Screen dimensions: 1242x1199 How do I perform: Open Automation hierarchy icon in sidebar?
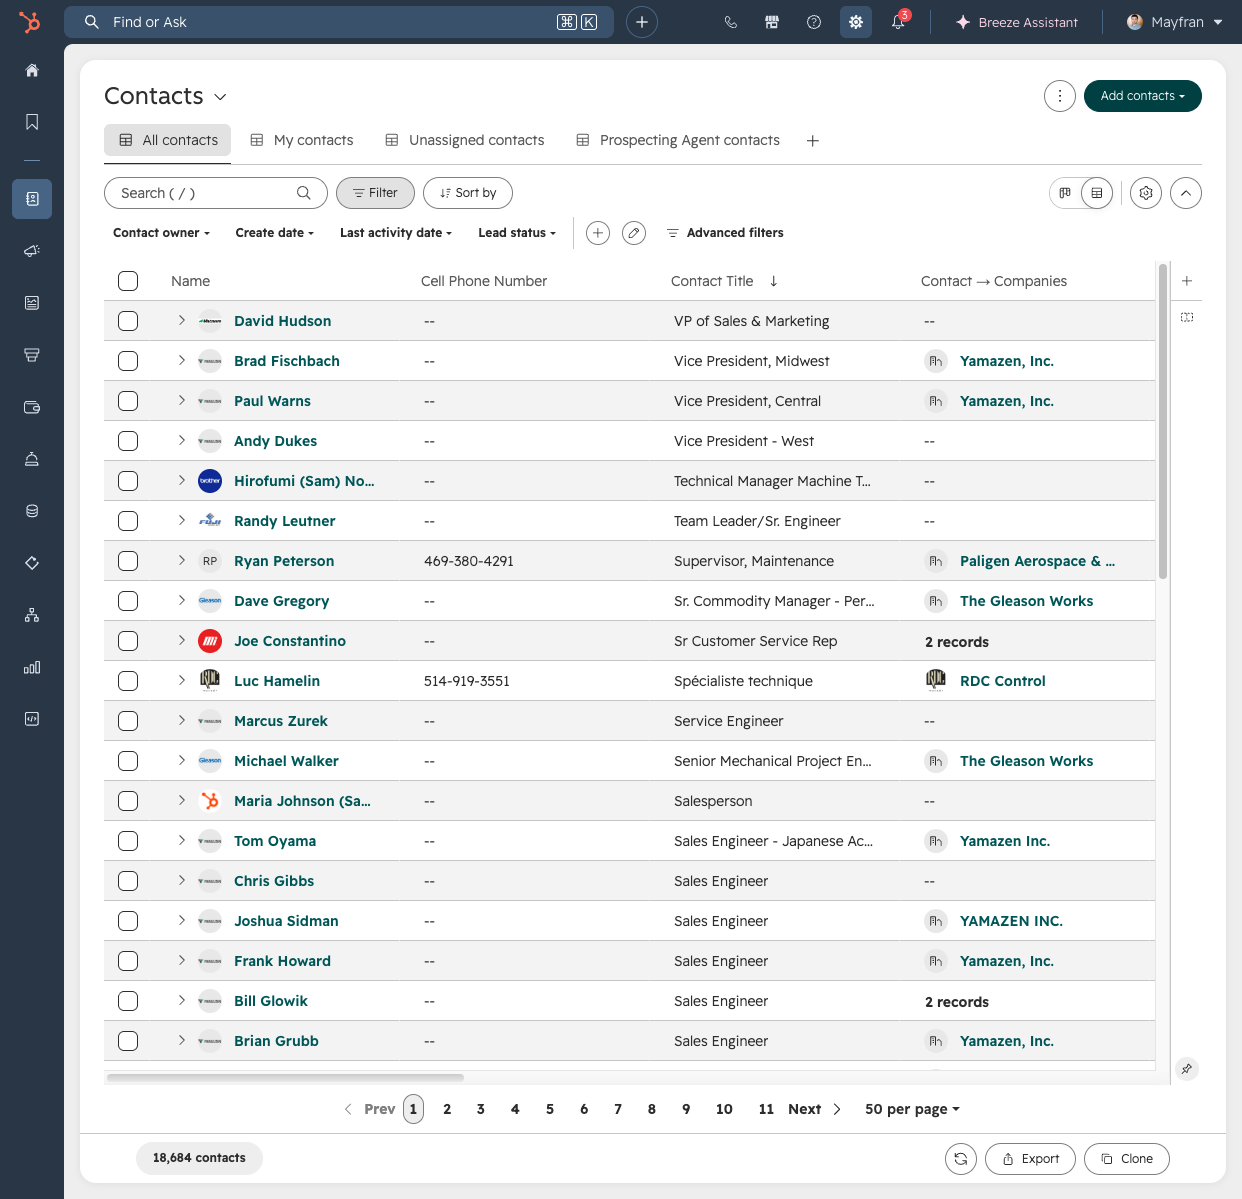coord(32,615)
